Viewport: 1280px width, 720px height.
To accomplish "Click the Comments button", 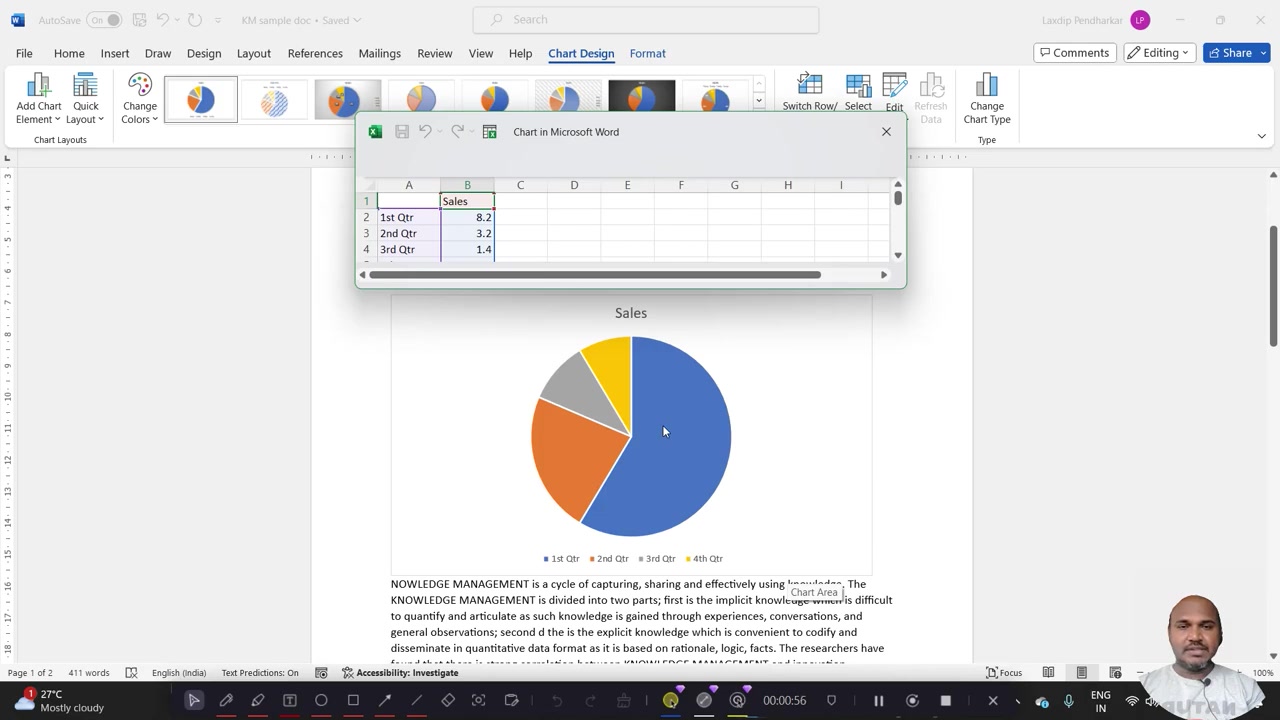I will [1074, 52].
